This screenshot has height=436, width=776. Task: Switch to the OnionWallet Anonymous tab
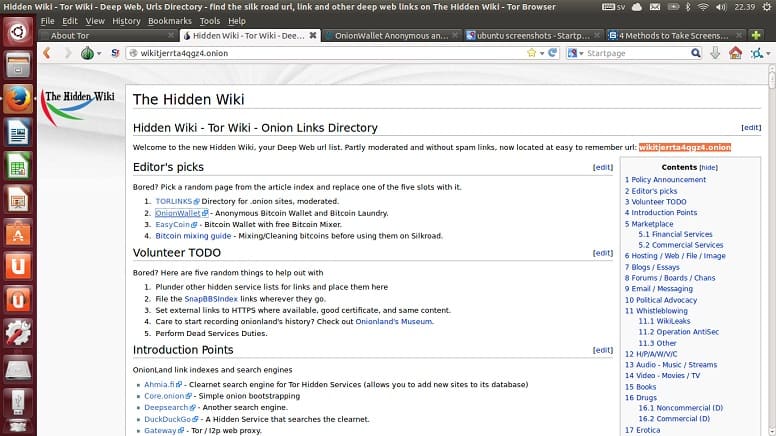391,36
